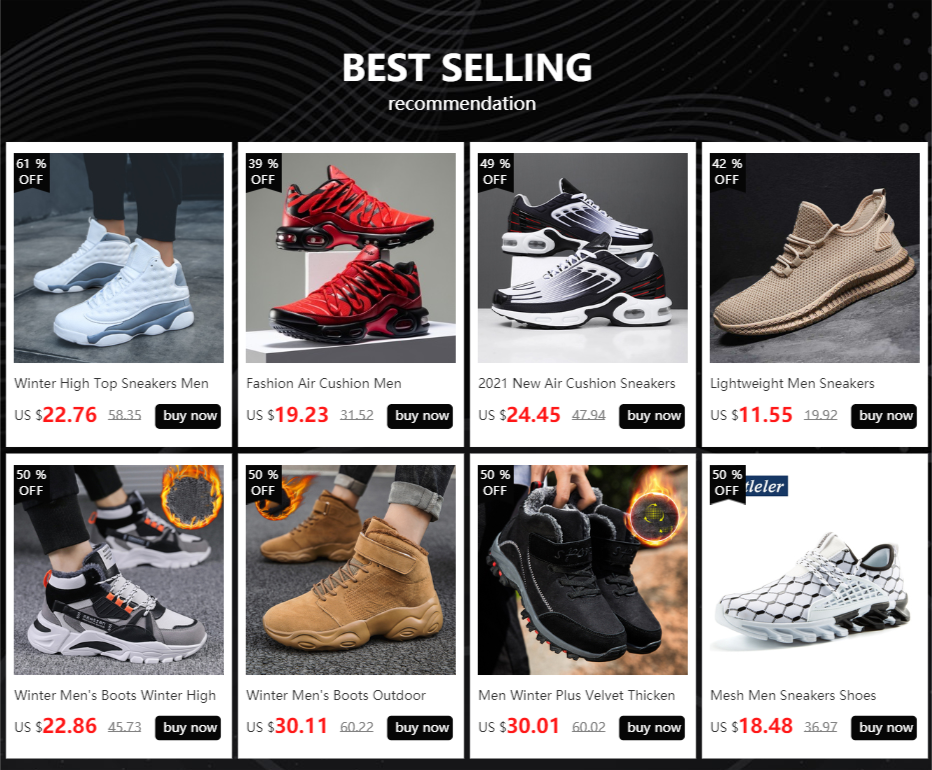Open the black velvet winter boots photo
This screenshot has width=932, height=770.
582,570
